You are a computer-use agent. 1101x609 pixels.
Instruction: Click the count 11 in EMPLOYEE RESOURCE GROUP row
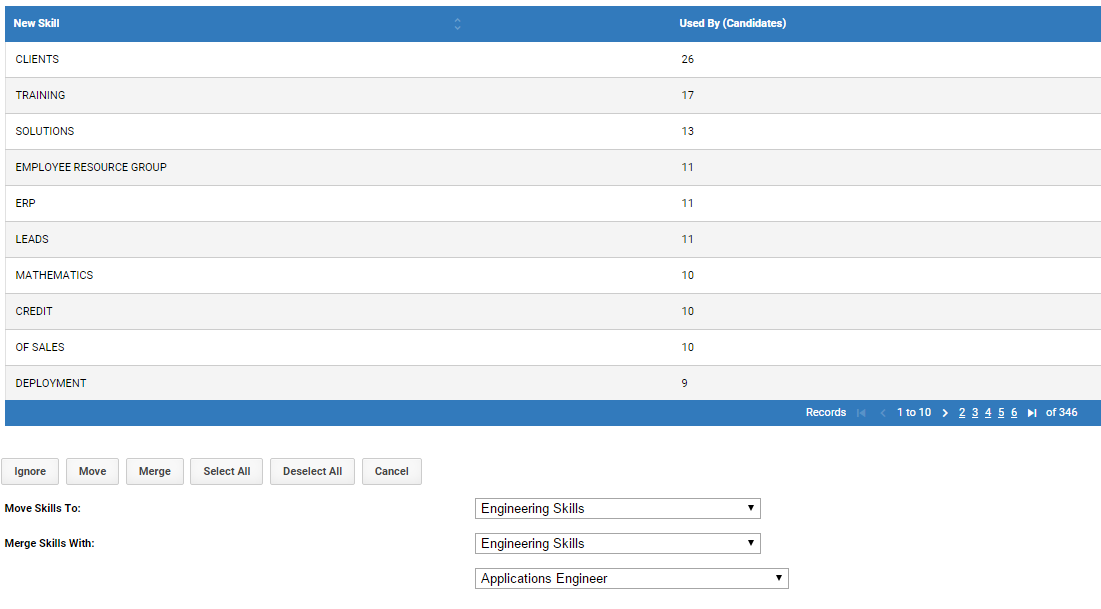click(687, 167)
